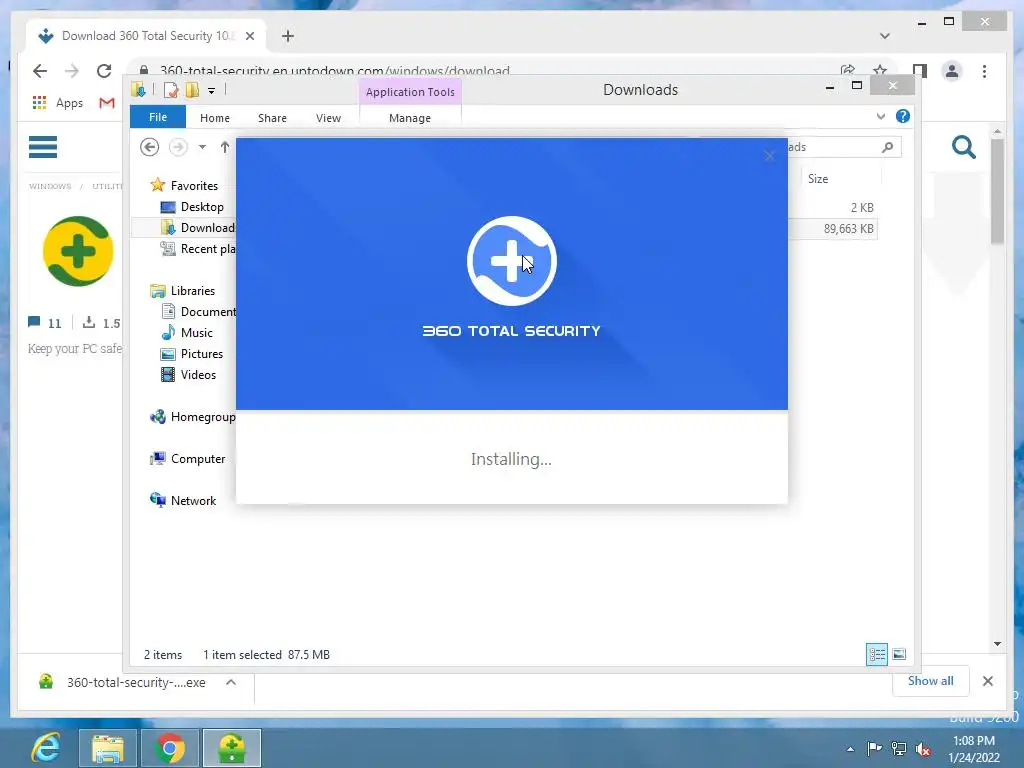Select Homegroup in navigation pane

click(193, 417)
